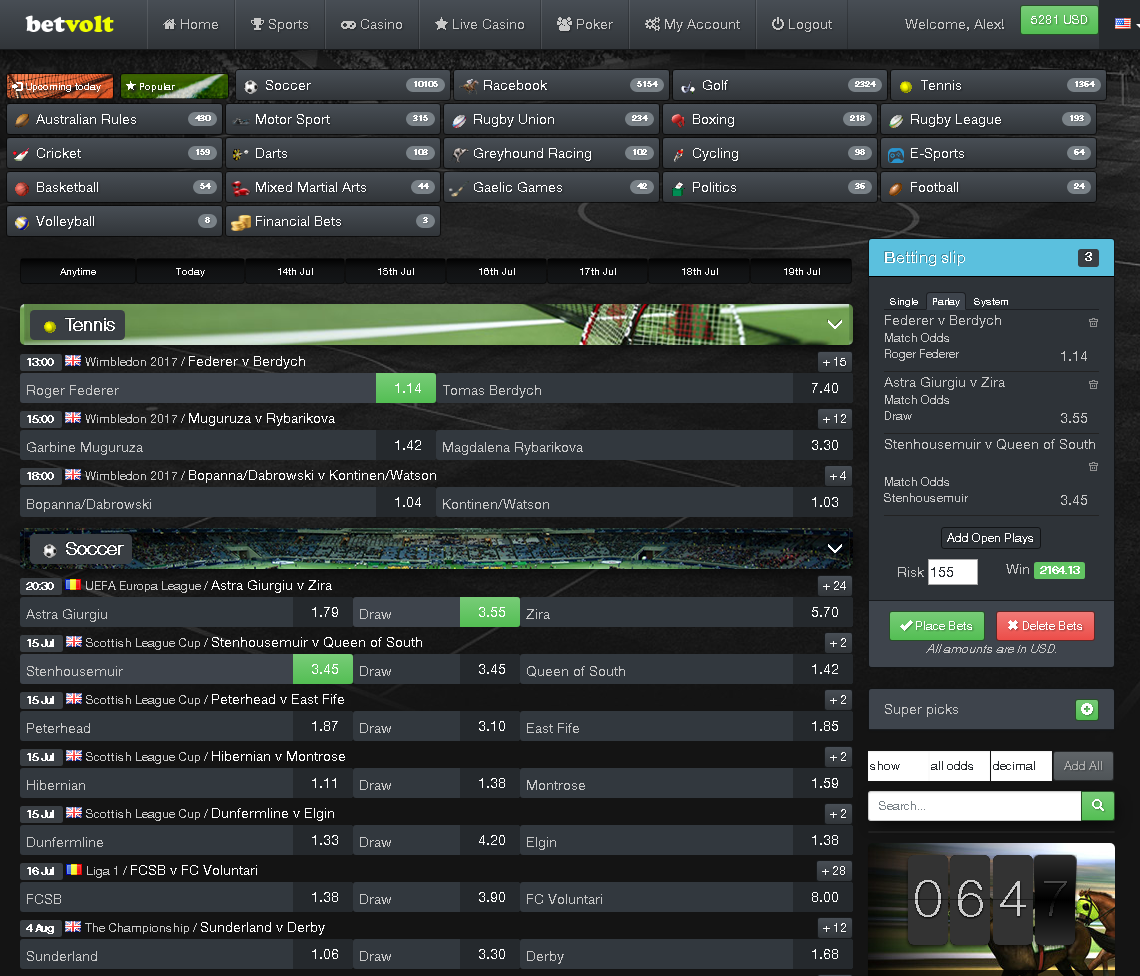Deselect the highlighted Stenhousemuir odds 3.45
This screenshot has height=976, width=1140.
click(x=323, y=669)
